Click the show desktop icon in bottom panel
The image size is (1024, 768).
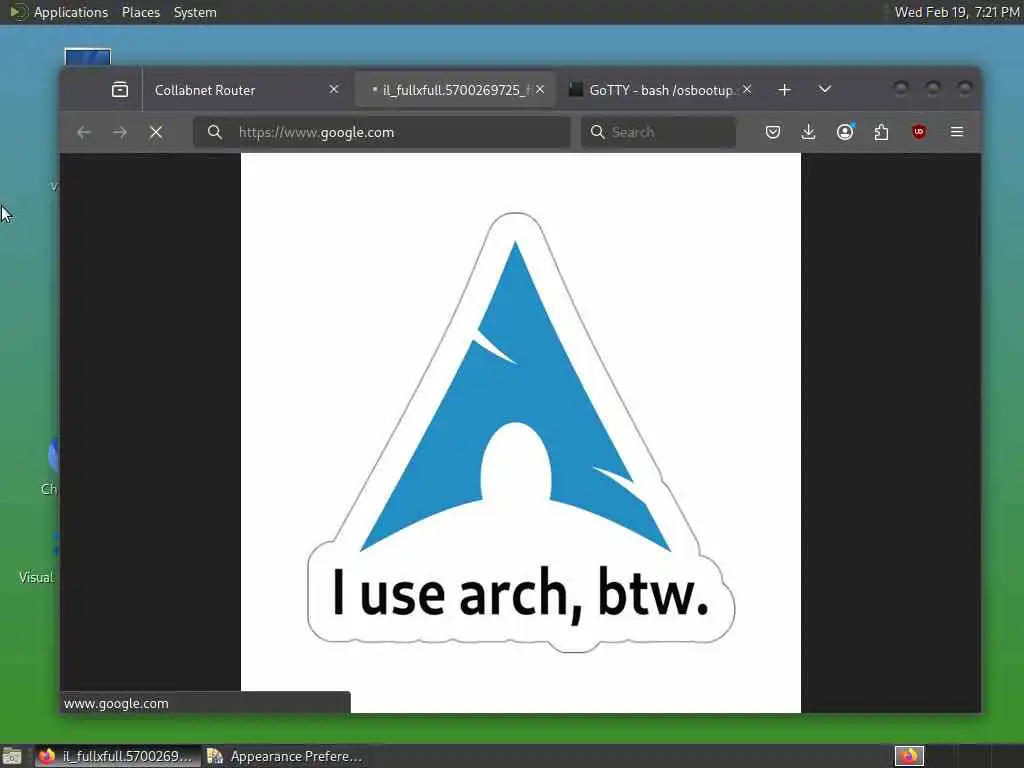click(12, 756)
